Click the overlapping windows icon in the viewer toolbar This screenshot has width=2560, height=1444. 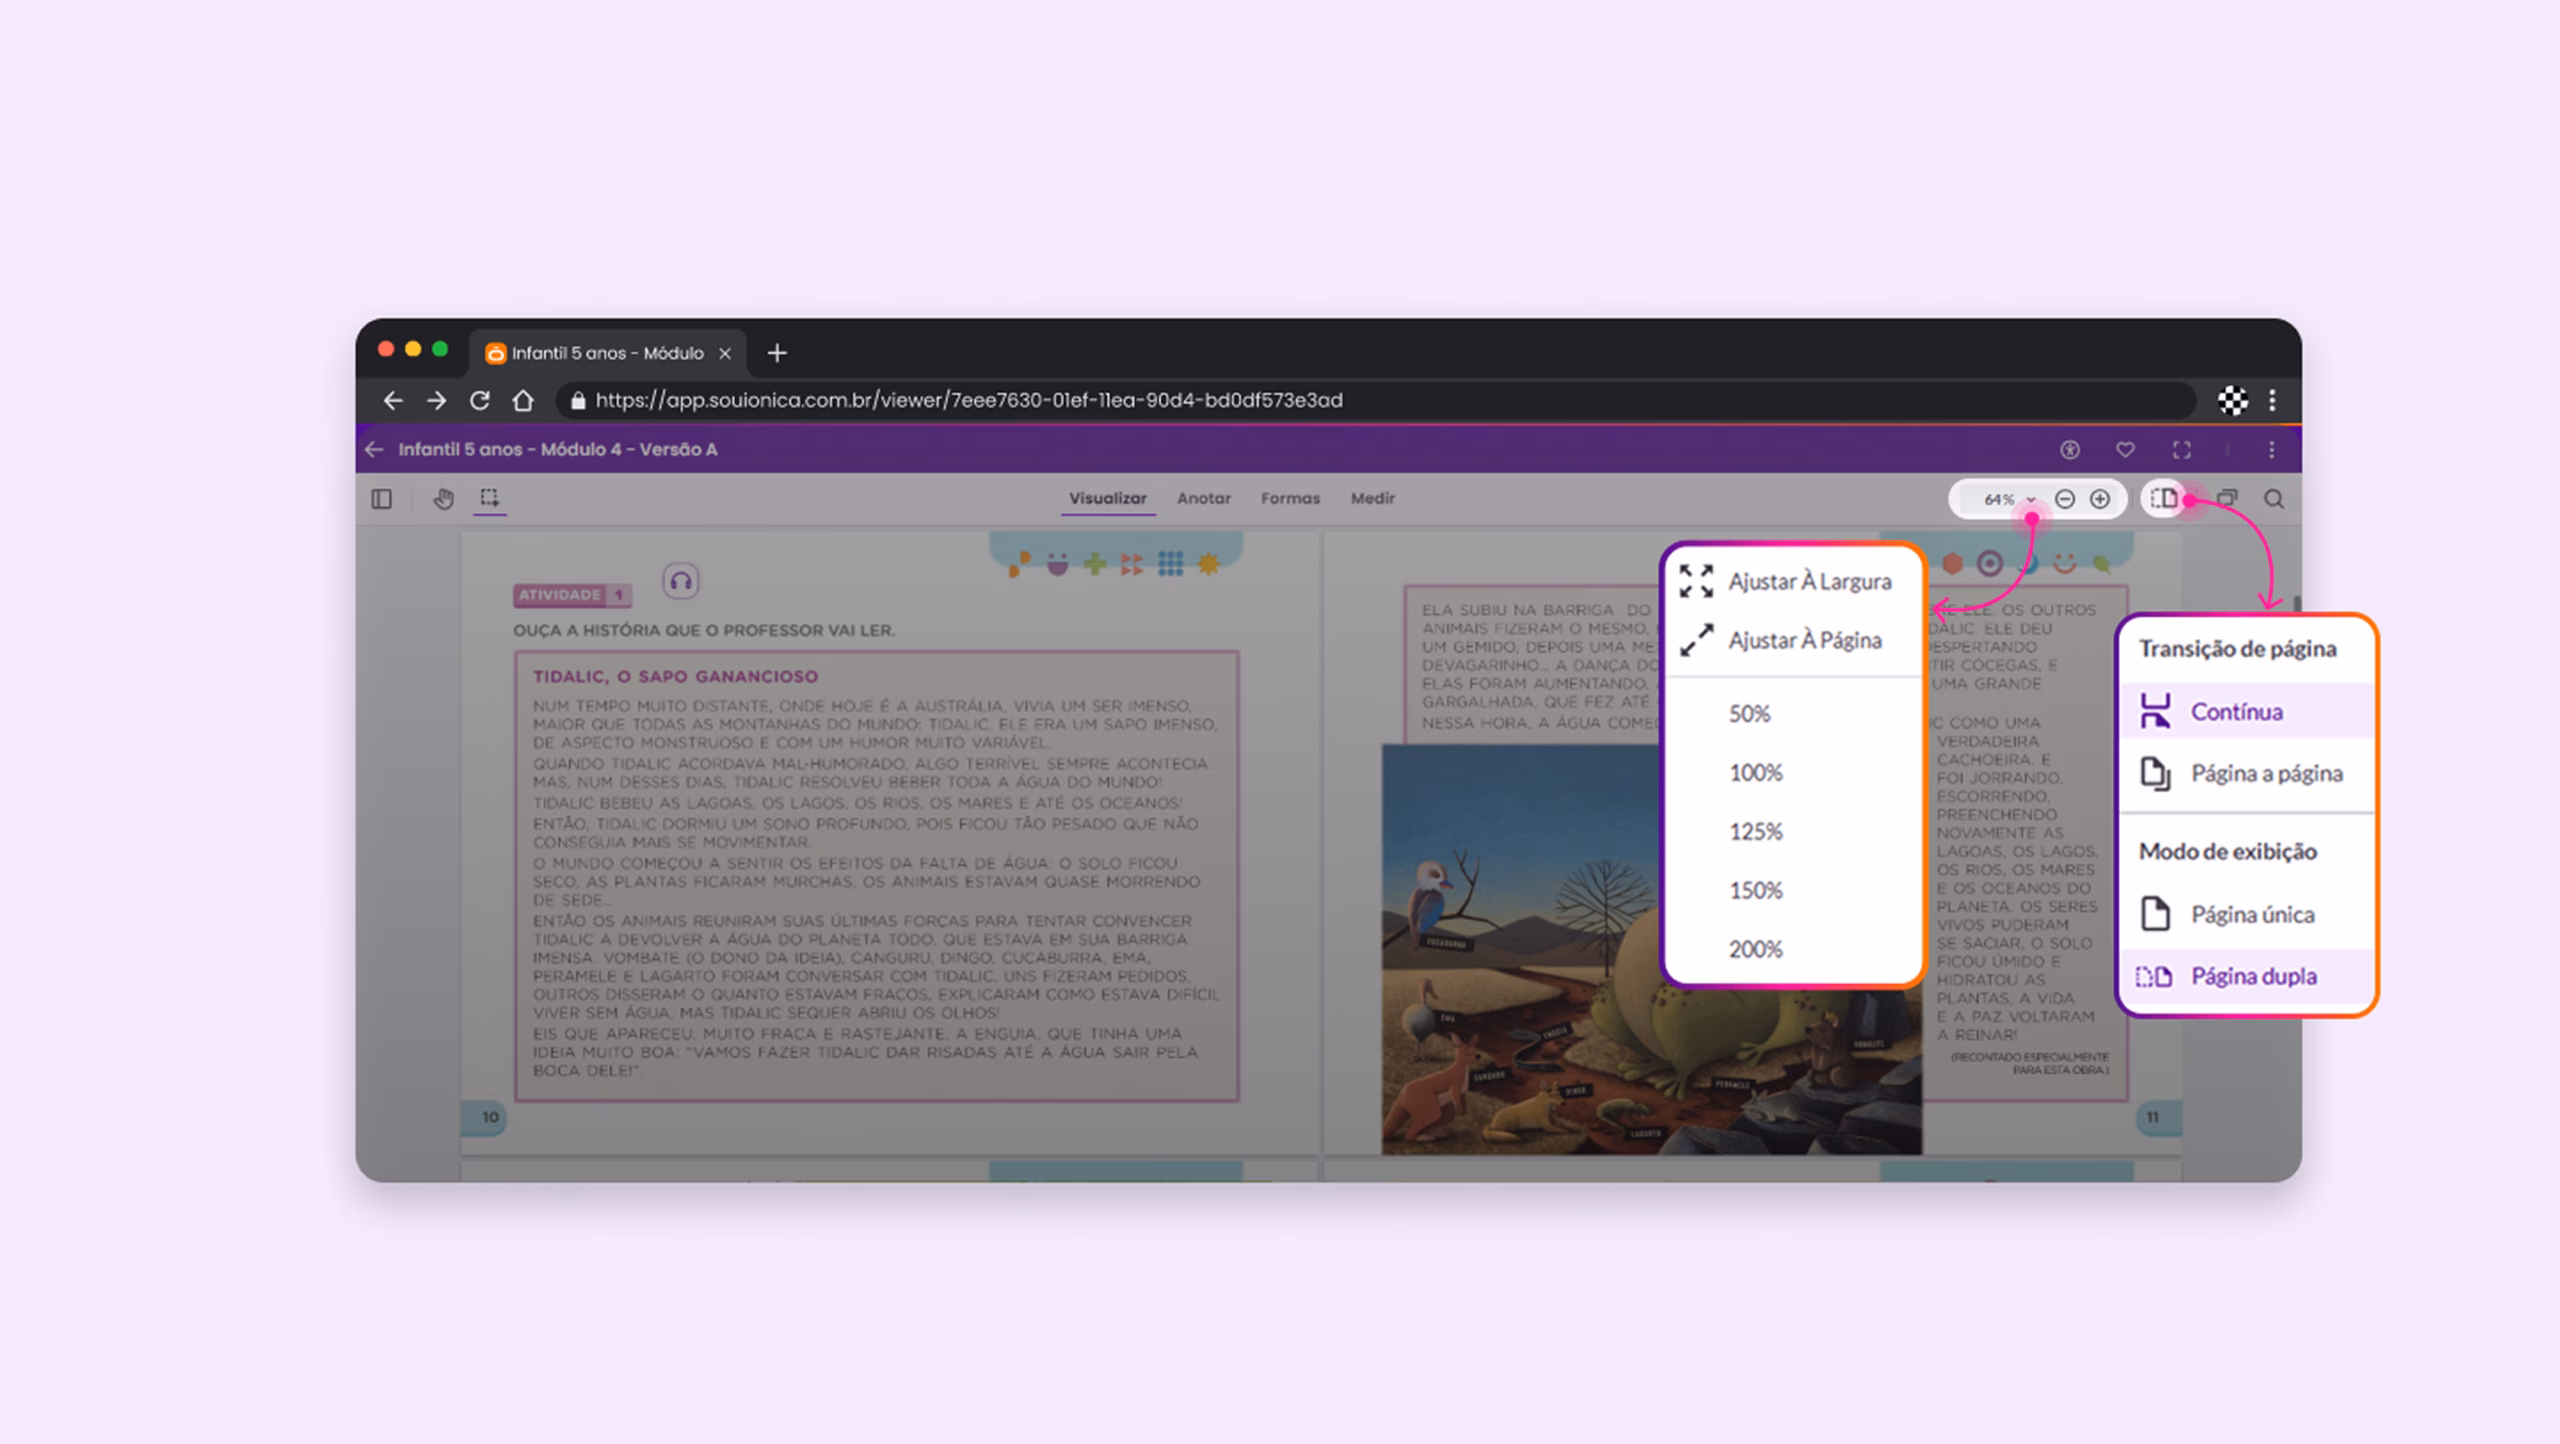tap(2227, 499)
